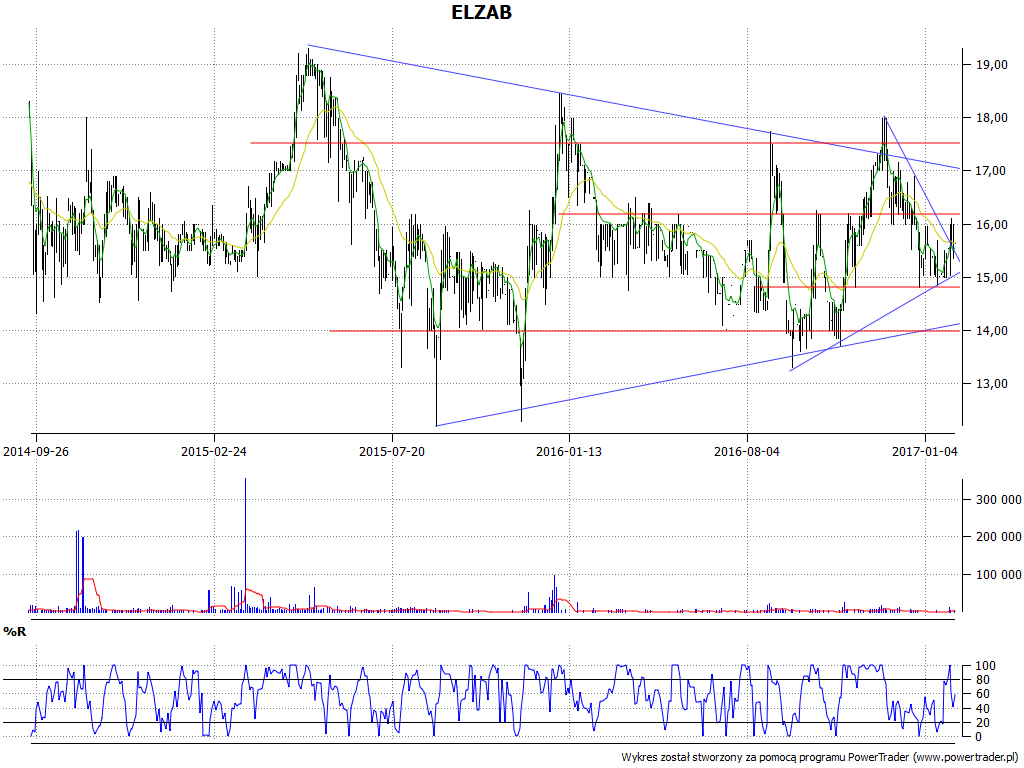This screenshot has height=768, width=1024.
Task: Select the 15,00 price axis label
Action: click(991, 278)
